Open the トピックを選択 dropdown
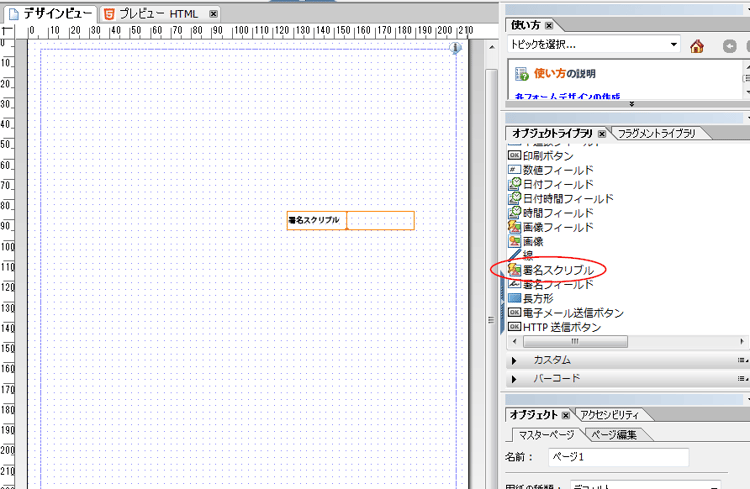Viewport: 750px width, 489px height. 673,44
